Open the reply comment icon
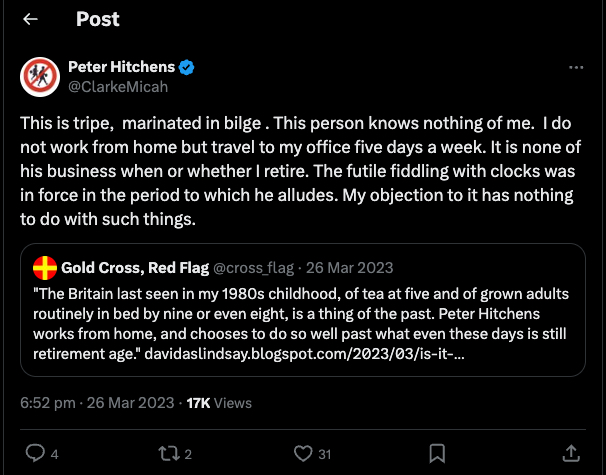 (x=35, y=453)
